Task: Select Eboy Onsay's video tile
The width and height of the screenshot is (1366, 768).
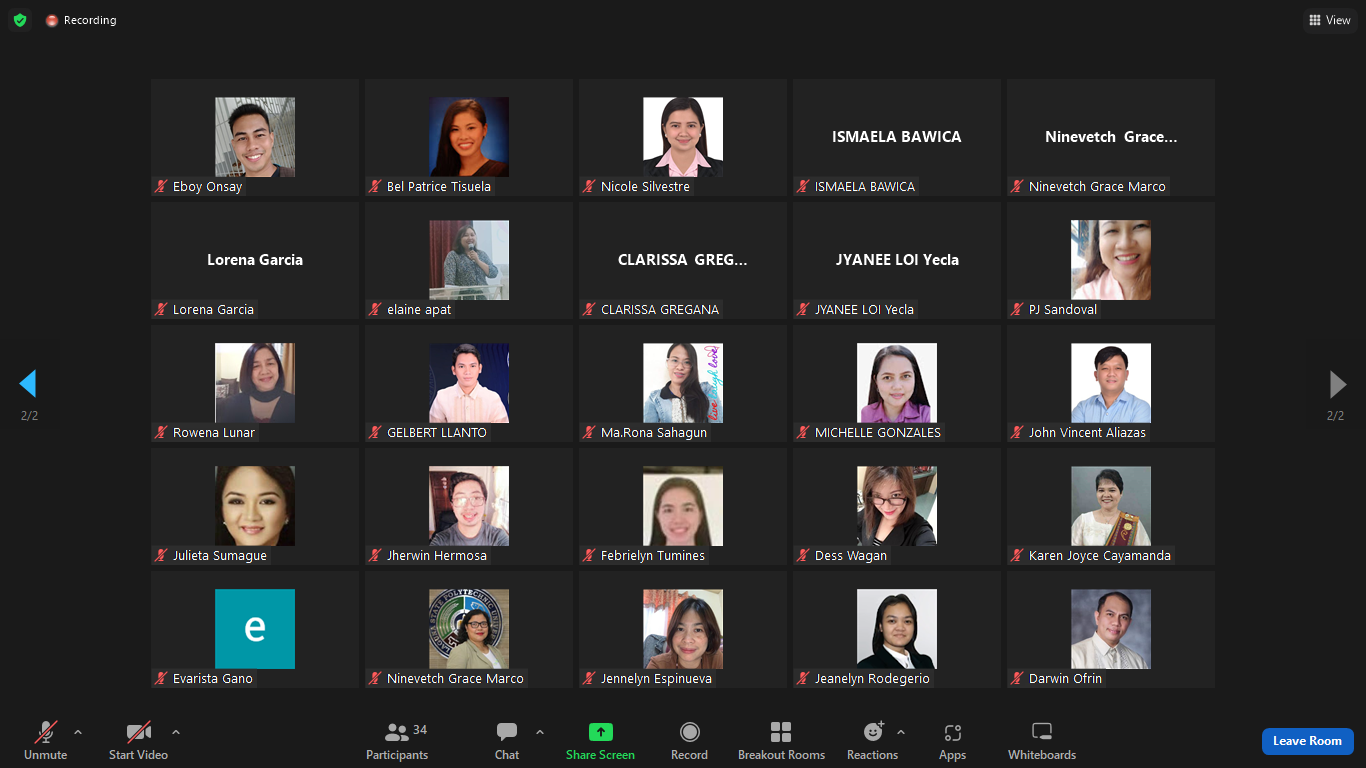Action: [255, 137]
